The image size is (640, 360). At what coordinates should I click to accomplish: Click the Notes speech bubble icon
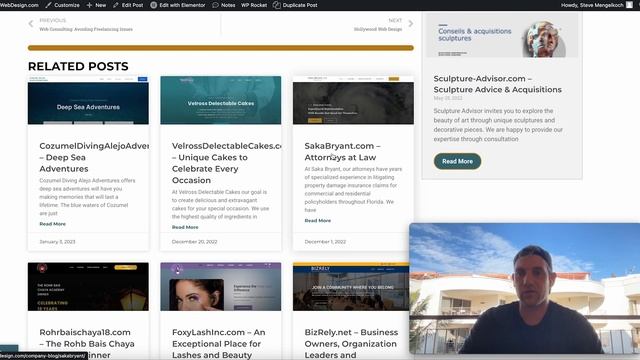[216, 5]
